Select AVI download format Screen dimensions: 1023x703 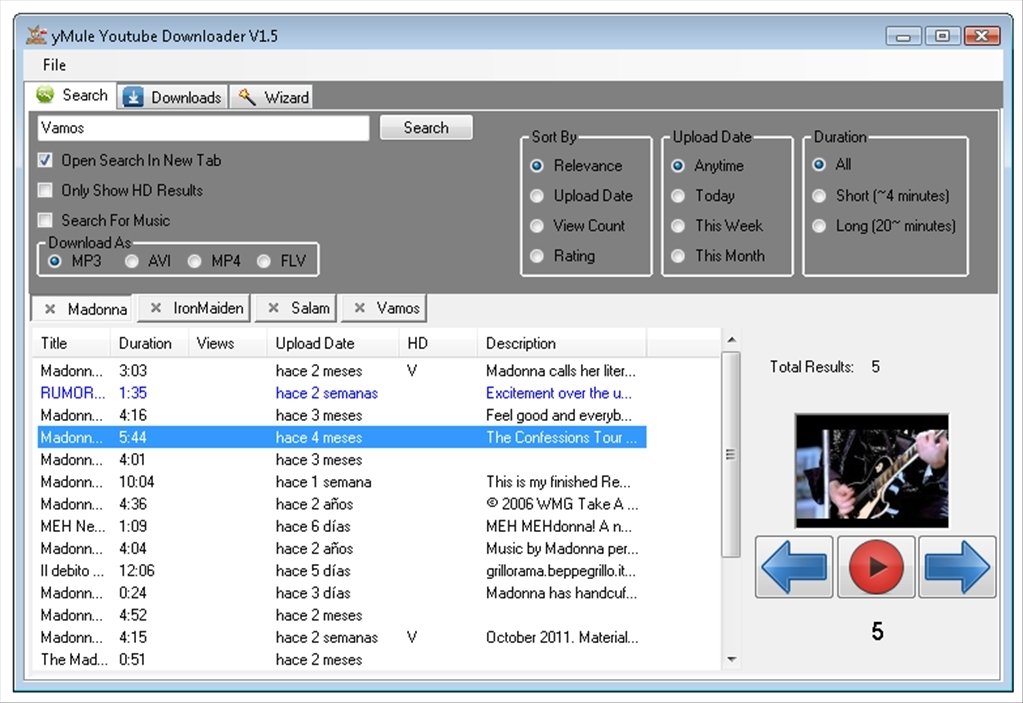(132, 262)
